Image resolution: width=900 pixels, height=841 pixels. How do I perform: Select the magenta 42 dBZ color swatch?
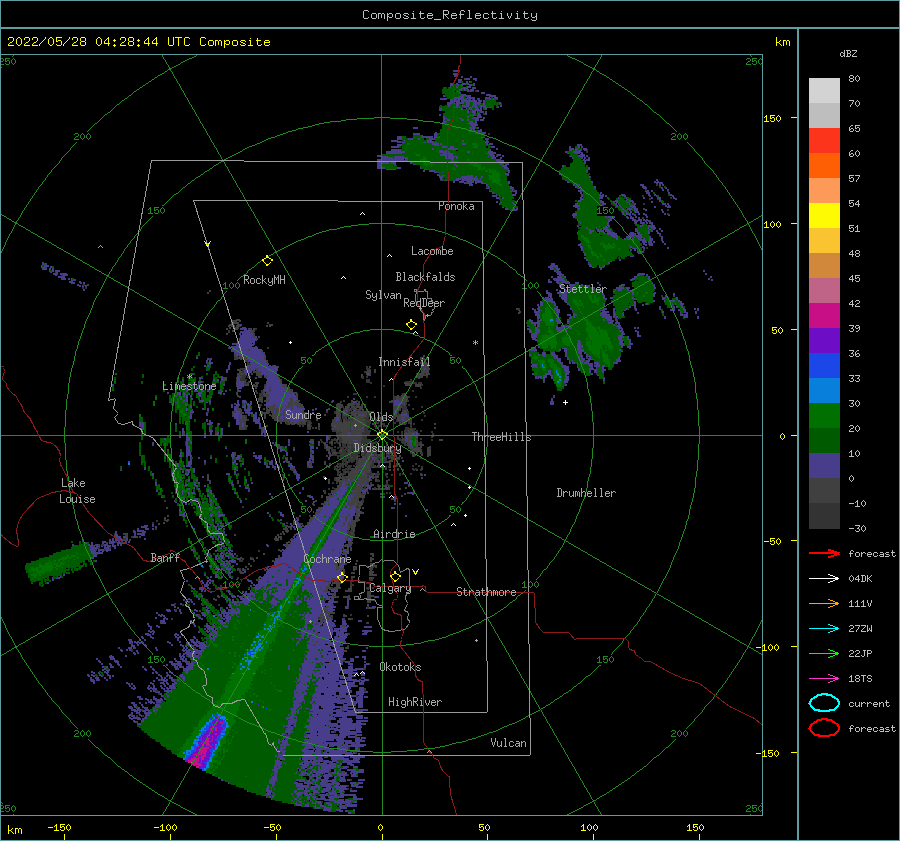point(824,315)
